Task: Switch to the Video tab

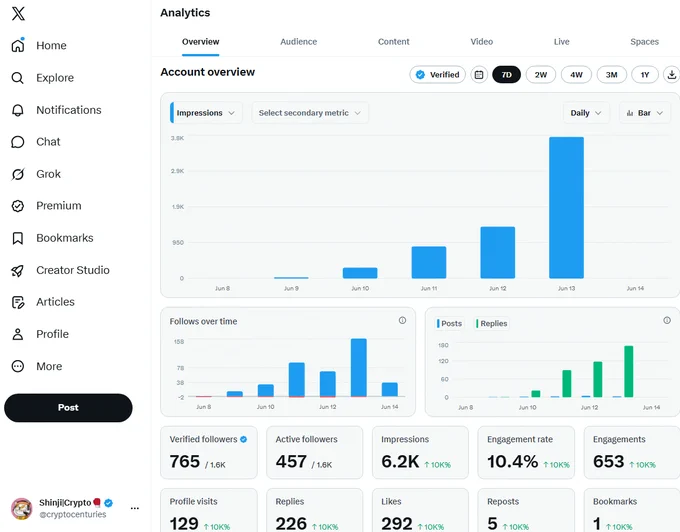Action: (x=481, y=42)
